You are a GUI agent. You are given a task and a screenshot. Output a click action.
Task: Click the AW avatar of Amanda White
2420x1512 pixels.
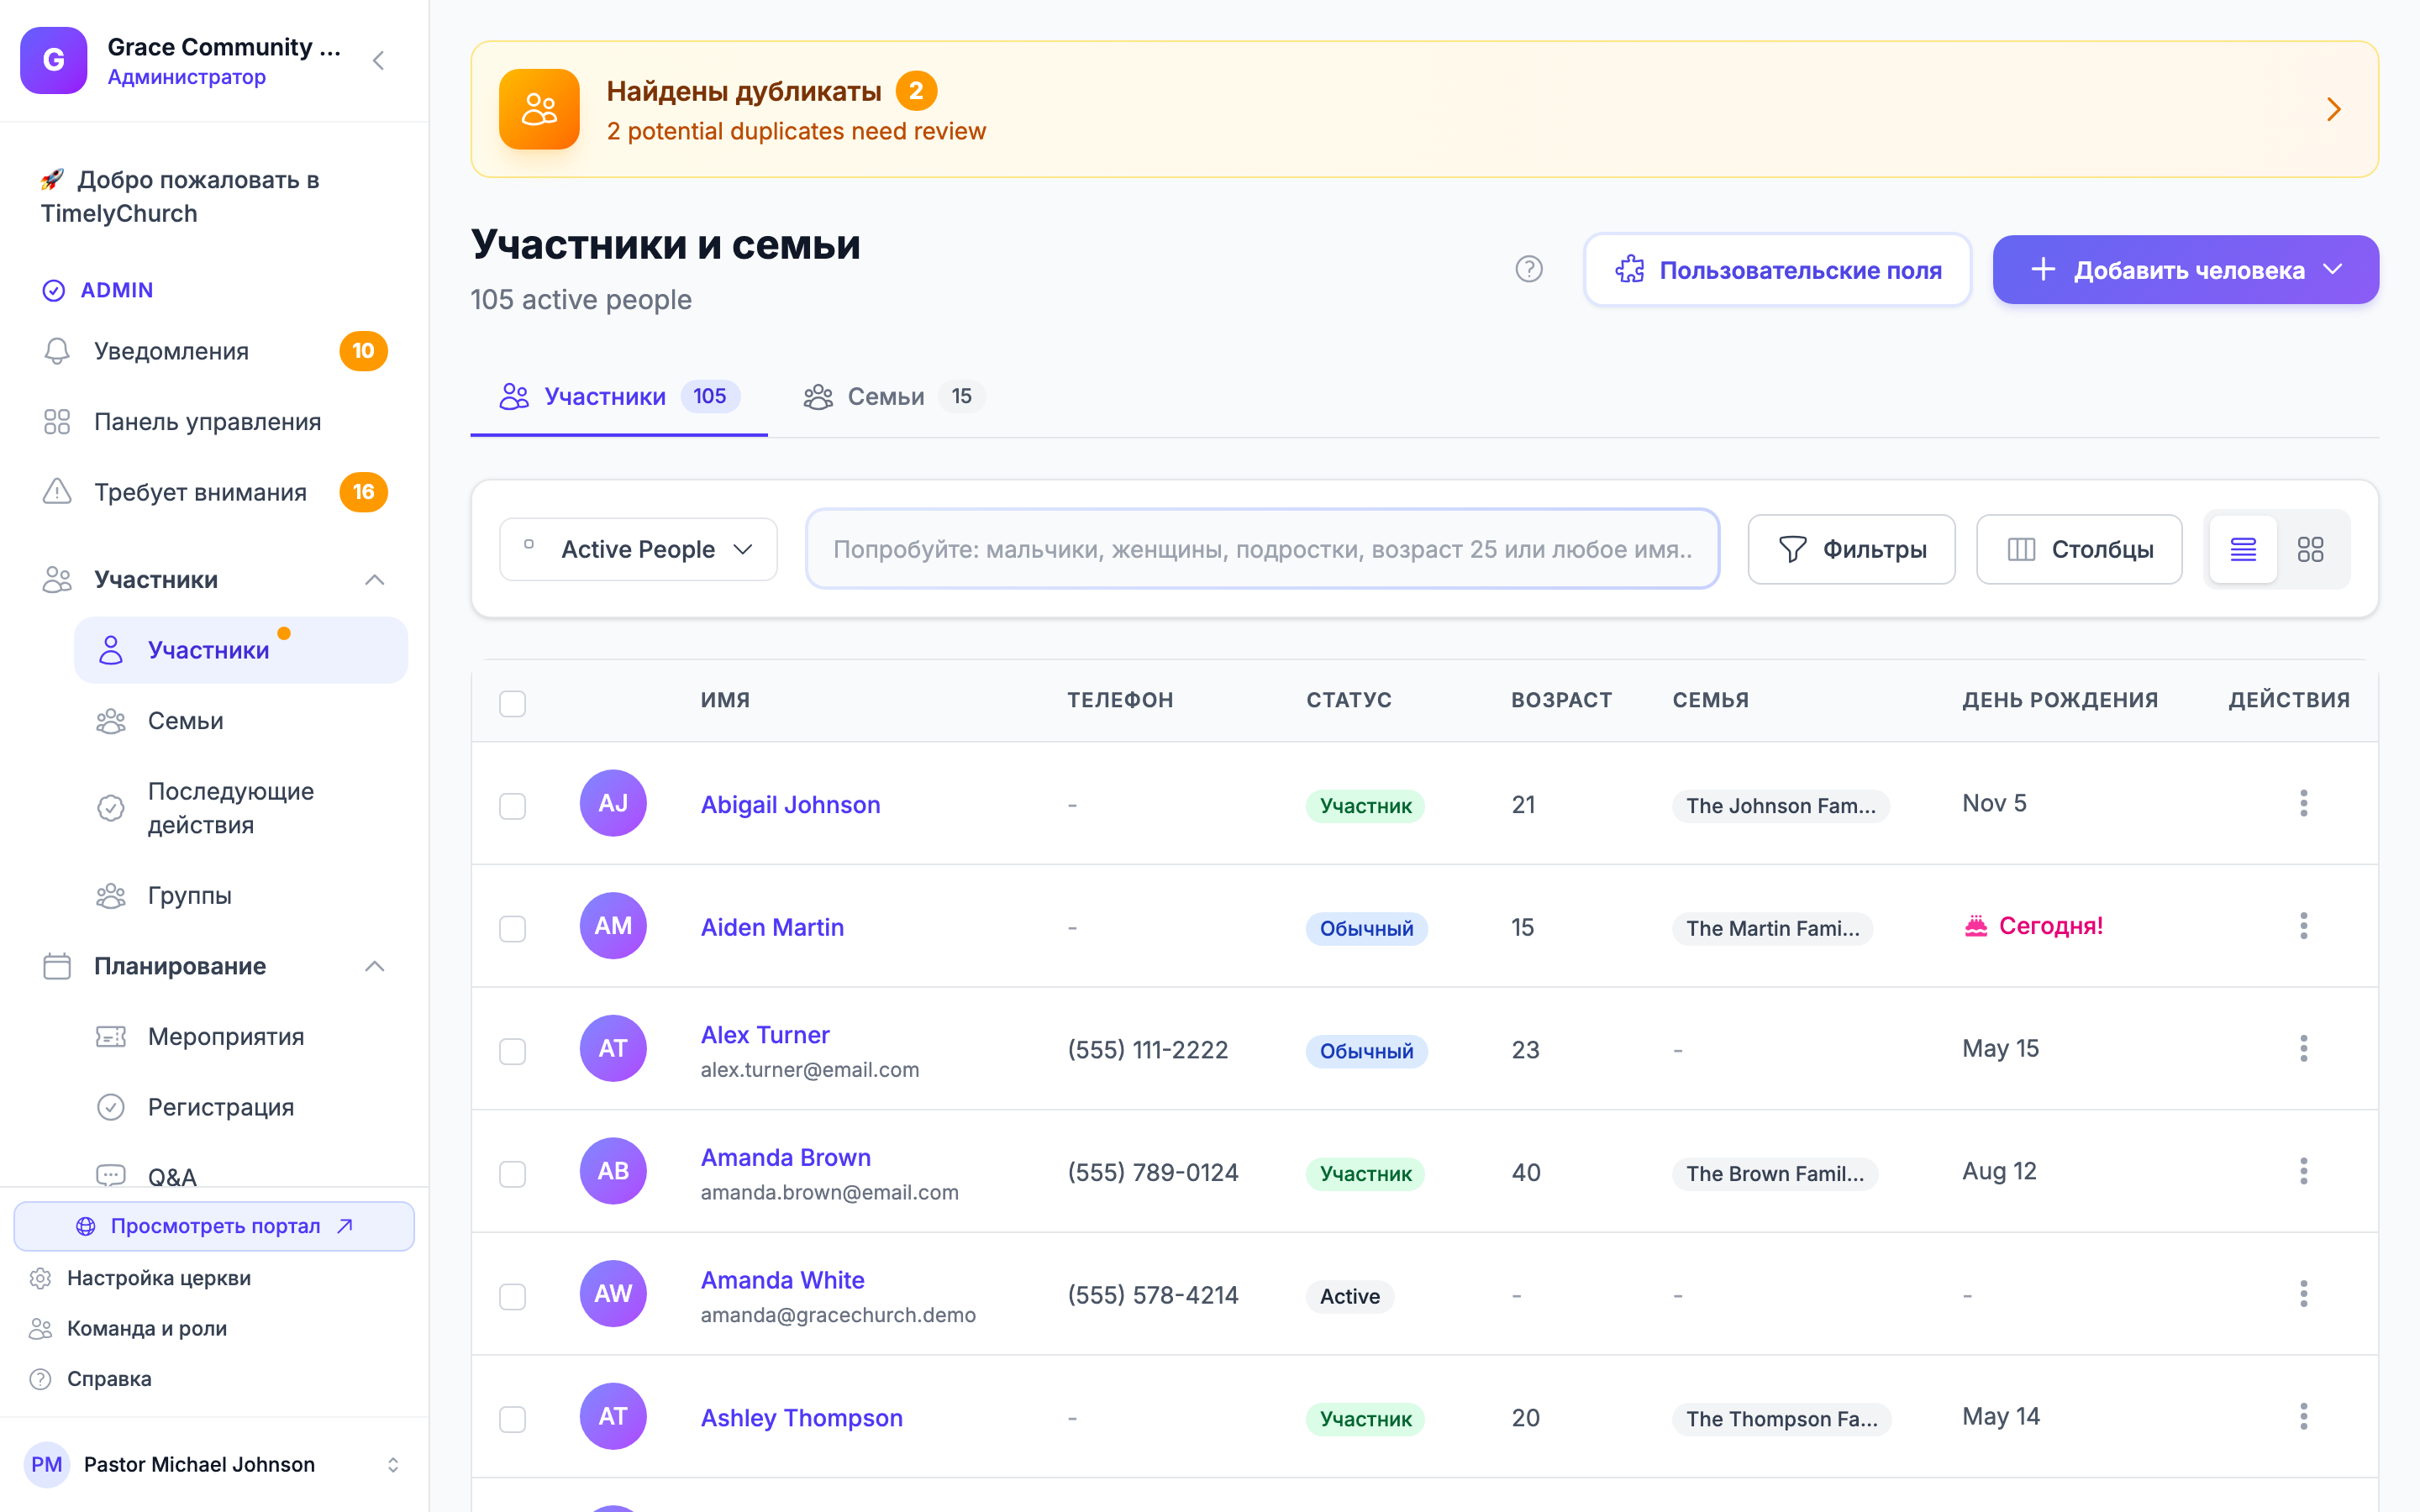(x=613, y=1294)
